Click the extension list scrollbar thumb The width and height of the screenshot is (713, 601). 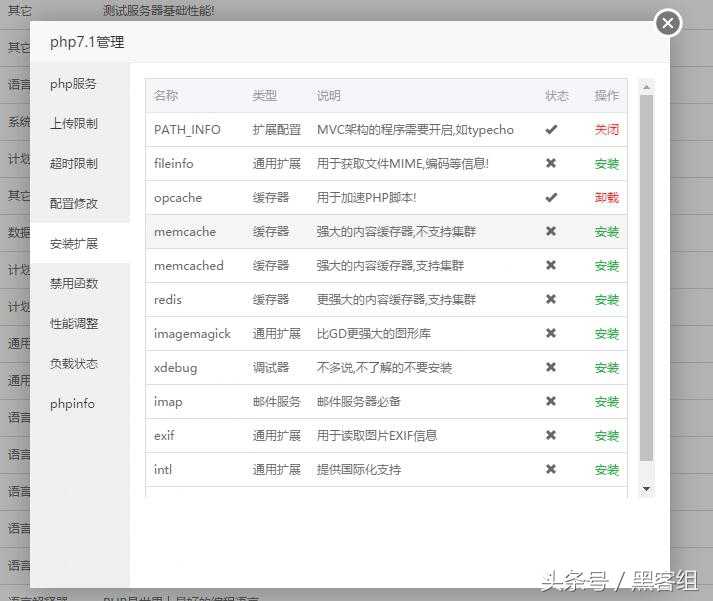(x=646, y=278)
